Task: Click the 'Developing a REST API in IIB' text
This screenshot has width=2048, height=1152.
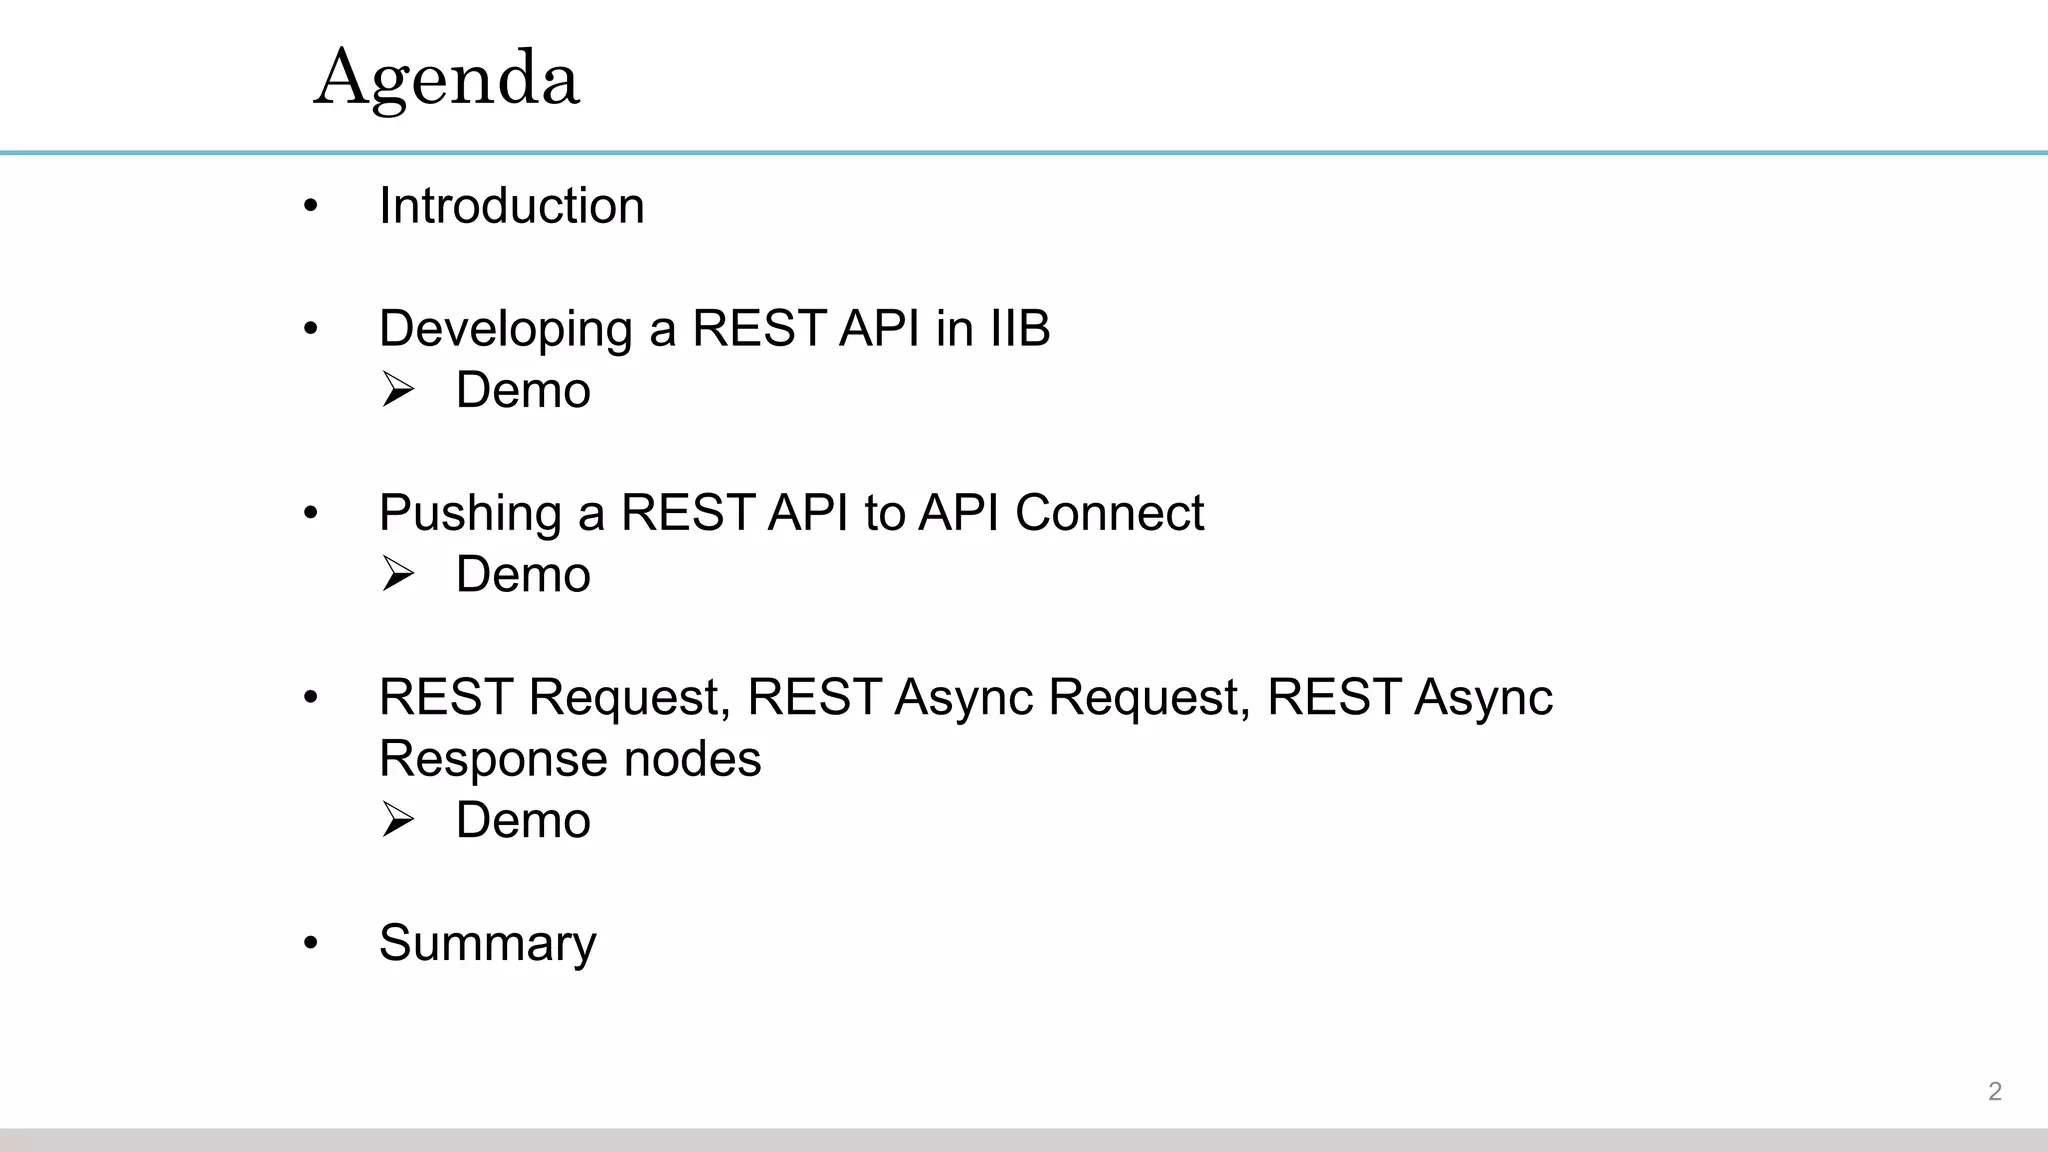Action: pos(714,328)
